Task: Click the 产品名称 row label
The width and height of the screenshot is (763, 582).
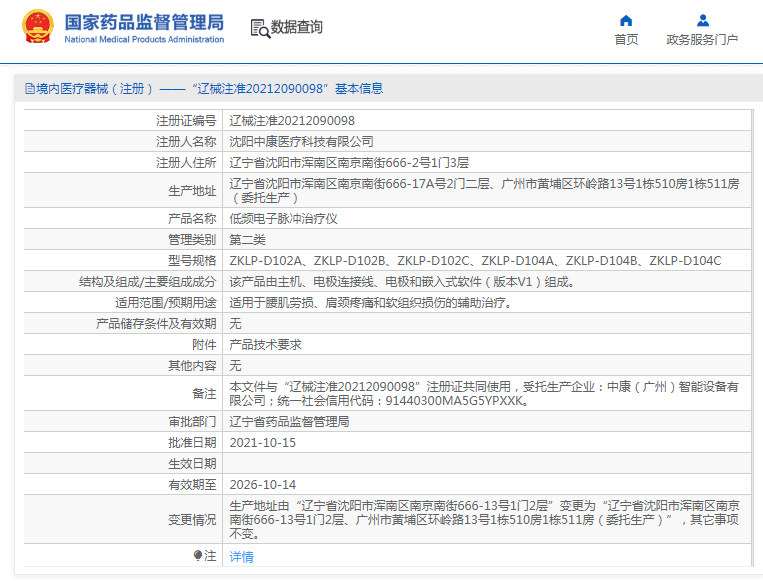Action: pos(192,218)
